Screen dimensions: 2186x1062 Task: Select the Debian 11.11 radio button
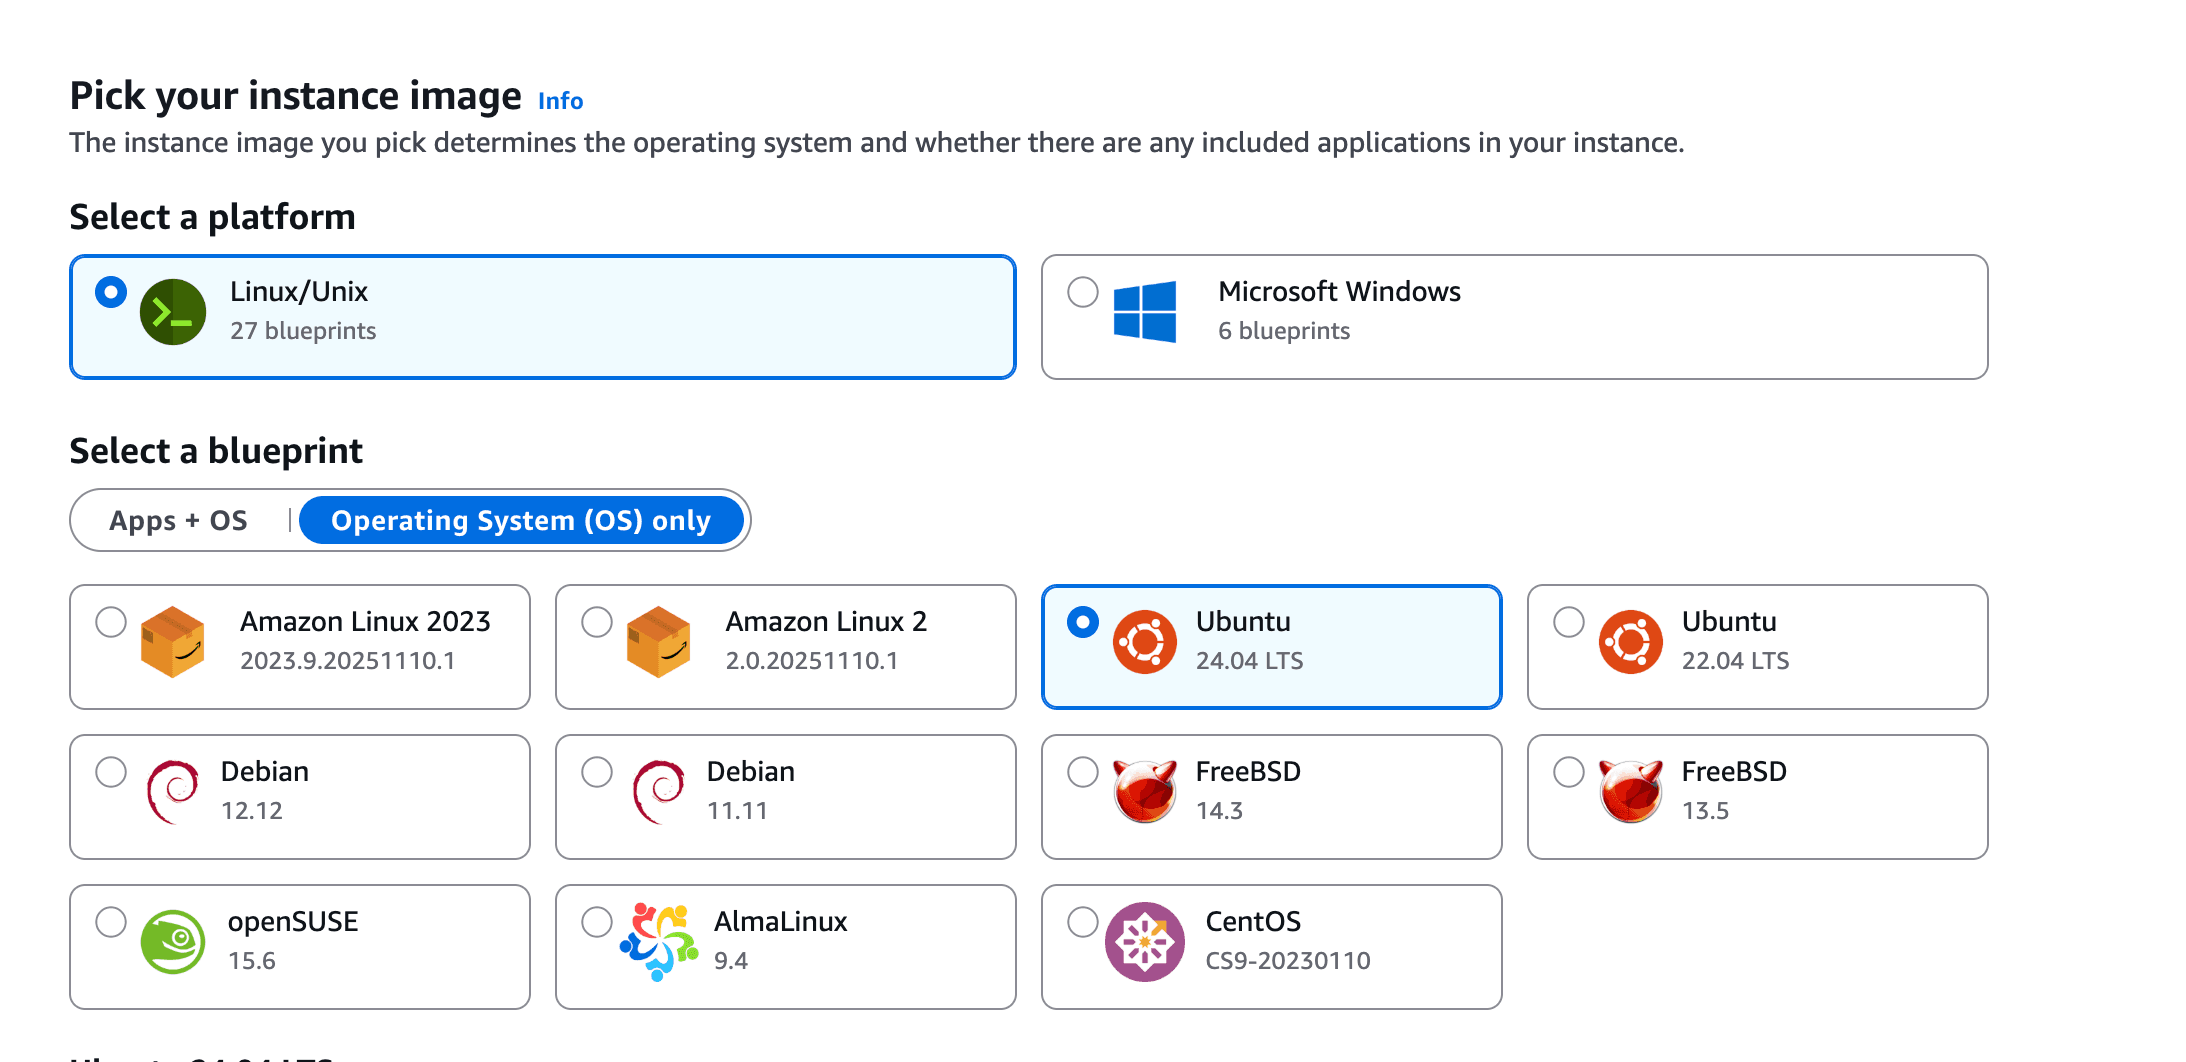pyautogui.click(x=596, y=771)
